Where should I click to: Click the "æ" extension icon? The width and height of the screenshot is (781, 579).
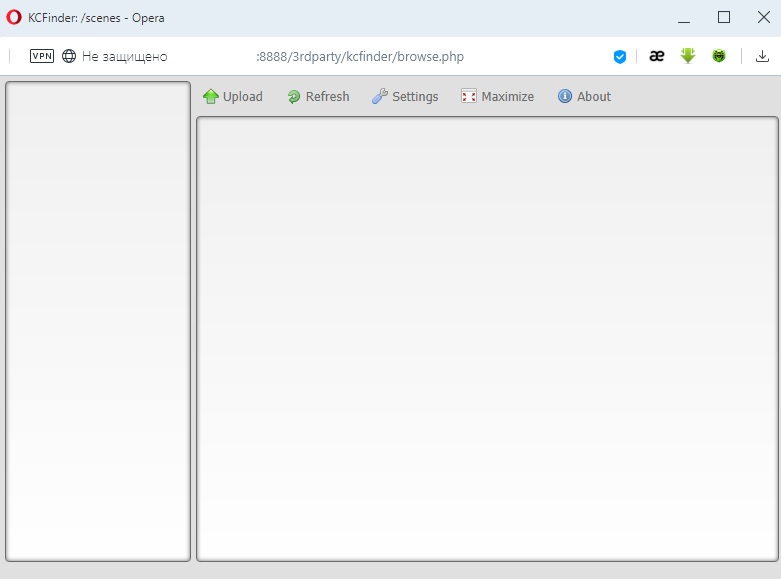[656, 56]
